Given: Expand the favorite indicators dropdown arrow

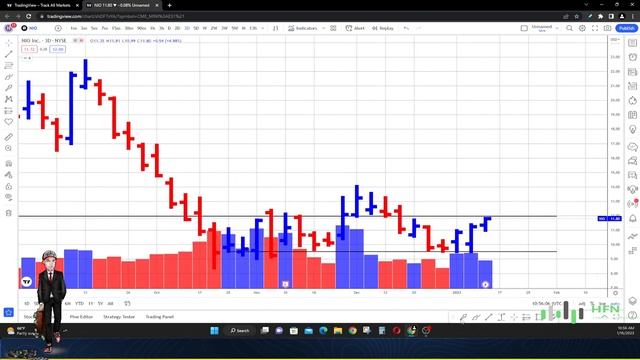Looking at the screenshot, I should tap(324, 28).
